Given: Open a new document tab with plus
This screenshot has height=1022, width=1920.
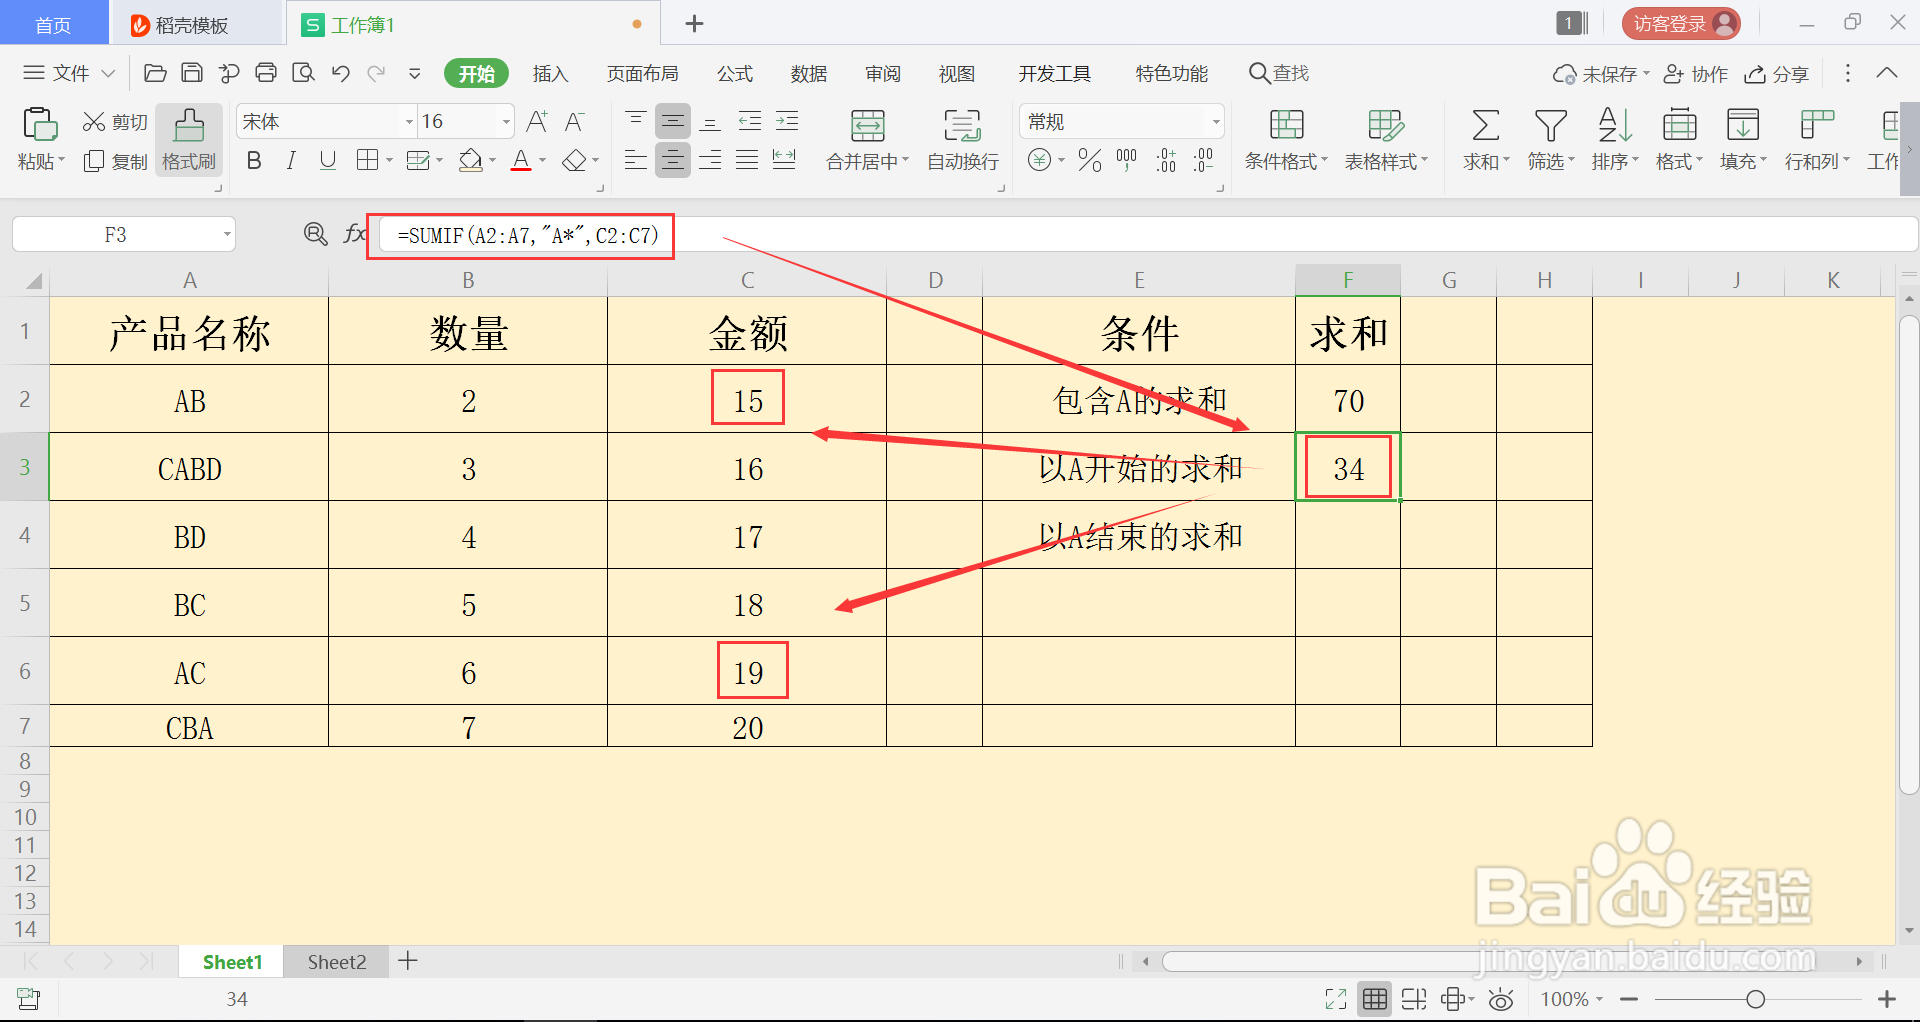Looking at the screenshot, I should [x=695, y=24].
